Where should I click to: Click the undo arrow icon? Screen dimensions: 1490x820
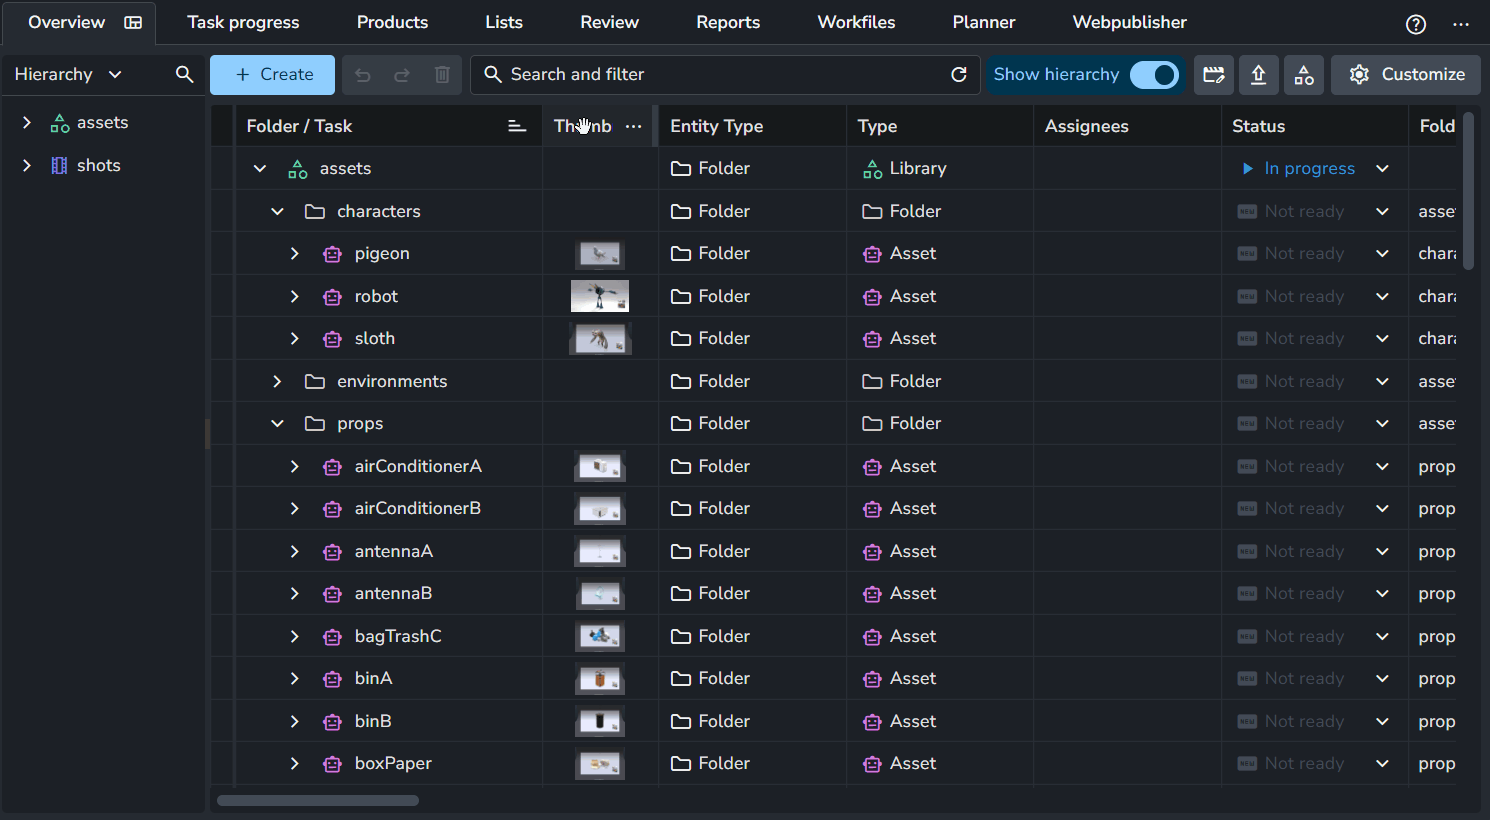coord(363,75)
